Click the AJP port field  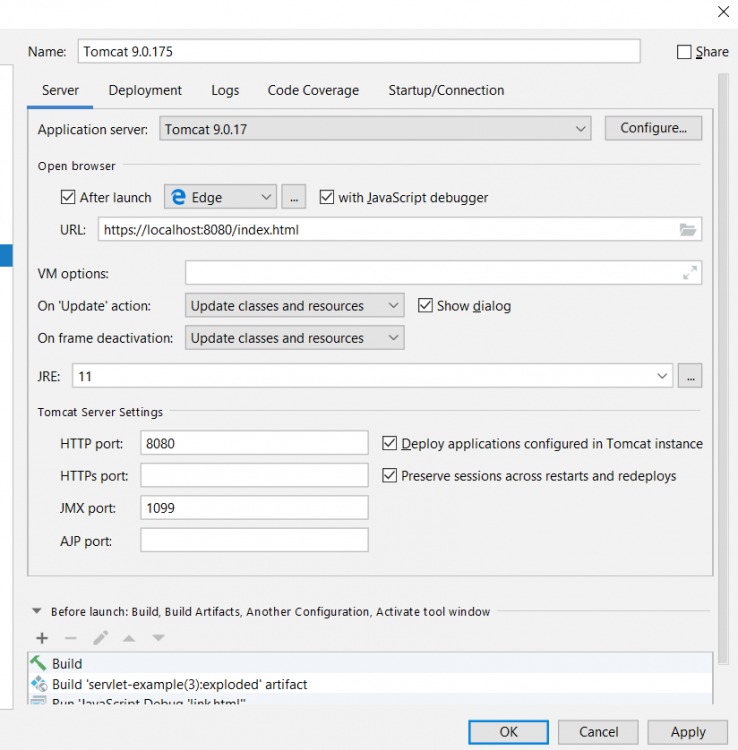click(254, 540)
